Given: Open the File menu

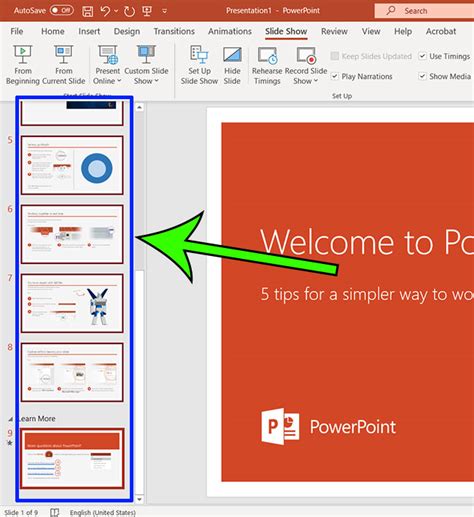Looking at the screenshot, I should 17,31.
